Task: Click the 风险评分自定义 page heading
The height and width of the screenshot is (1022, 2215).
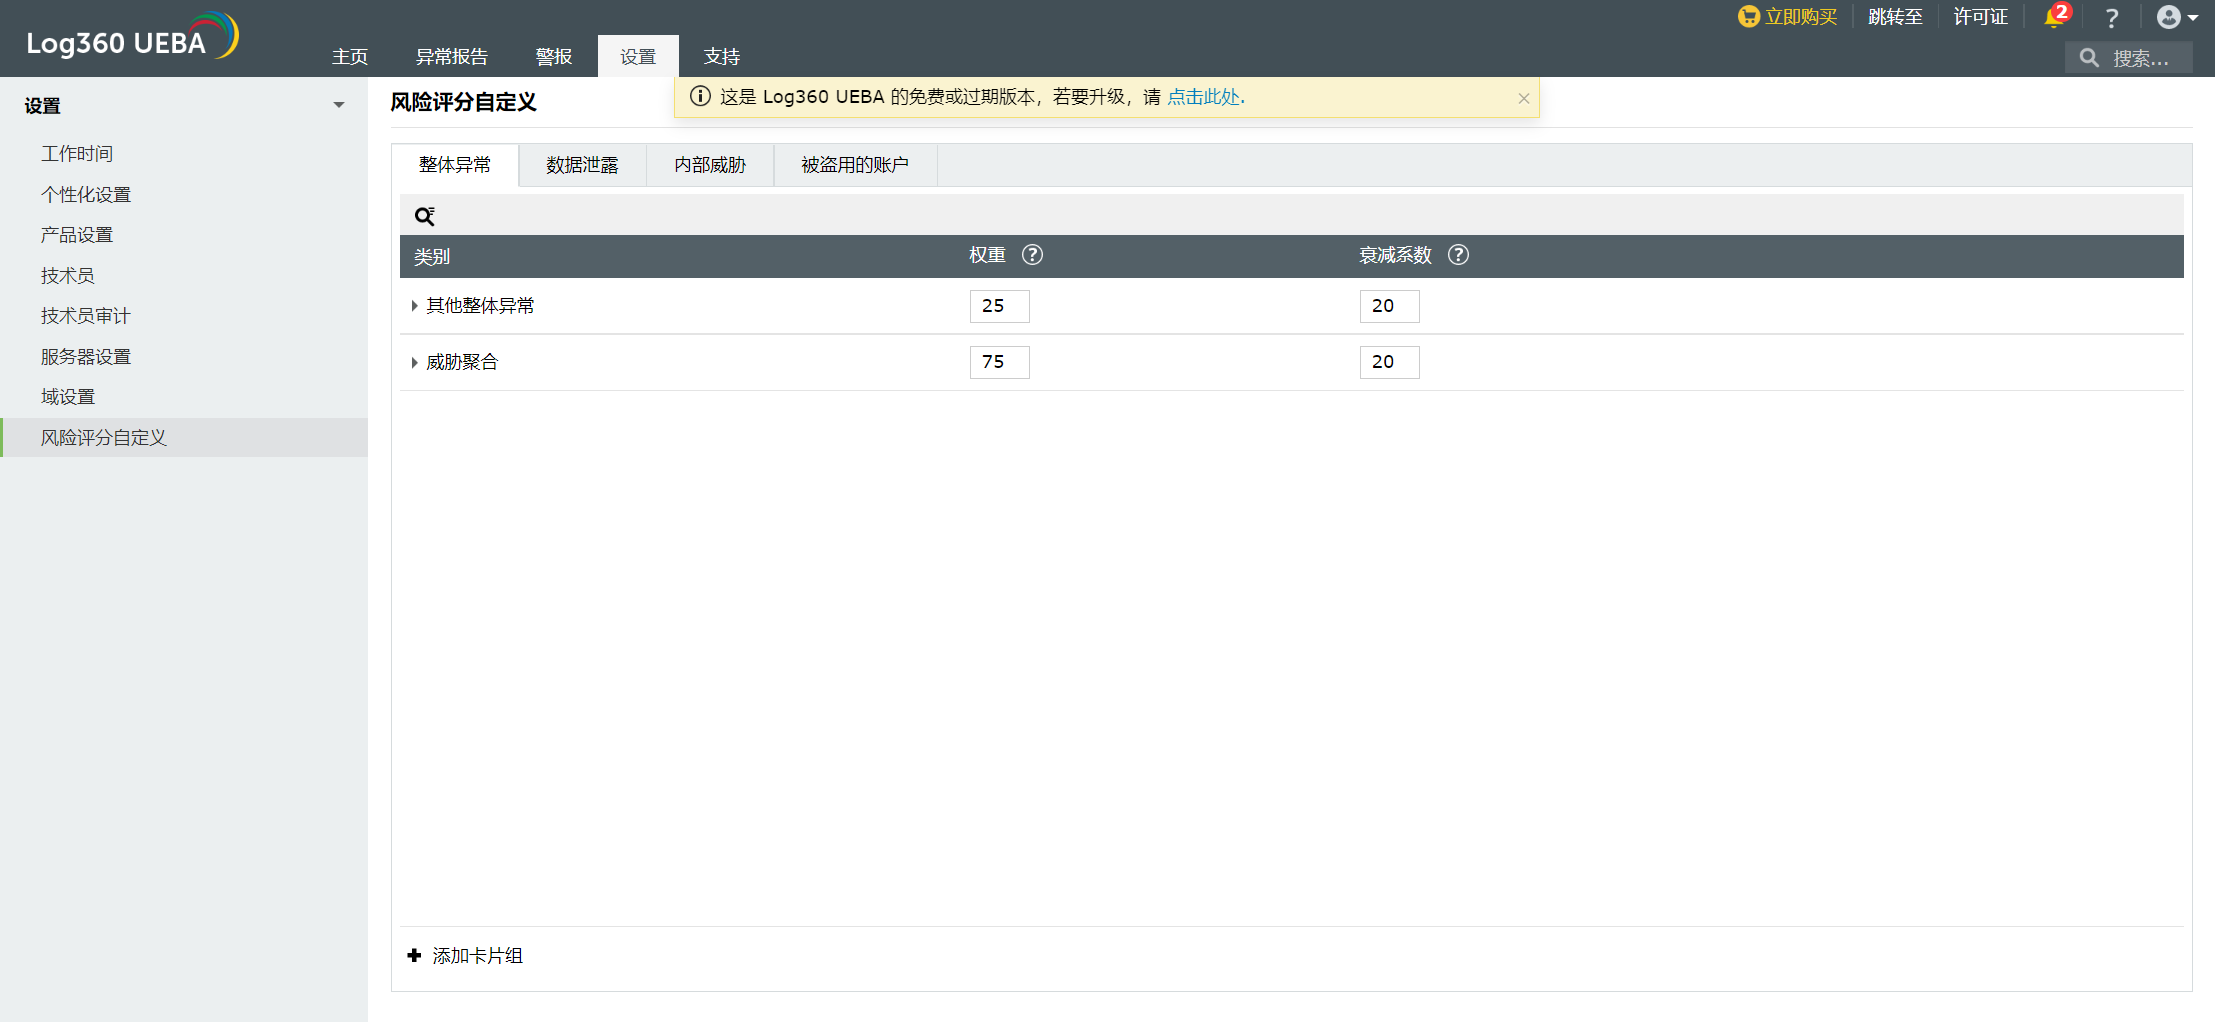Action: click(x=463, y=102)
